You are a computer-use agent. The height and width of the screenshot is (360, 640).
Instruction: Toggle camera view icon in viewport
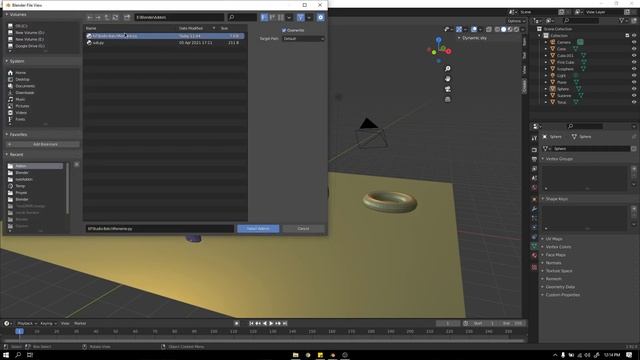[x=448, y=89]
